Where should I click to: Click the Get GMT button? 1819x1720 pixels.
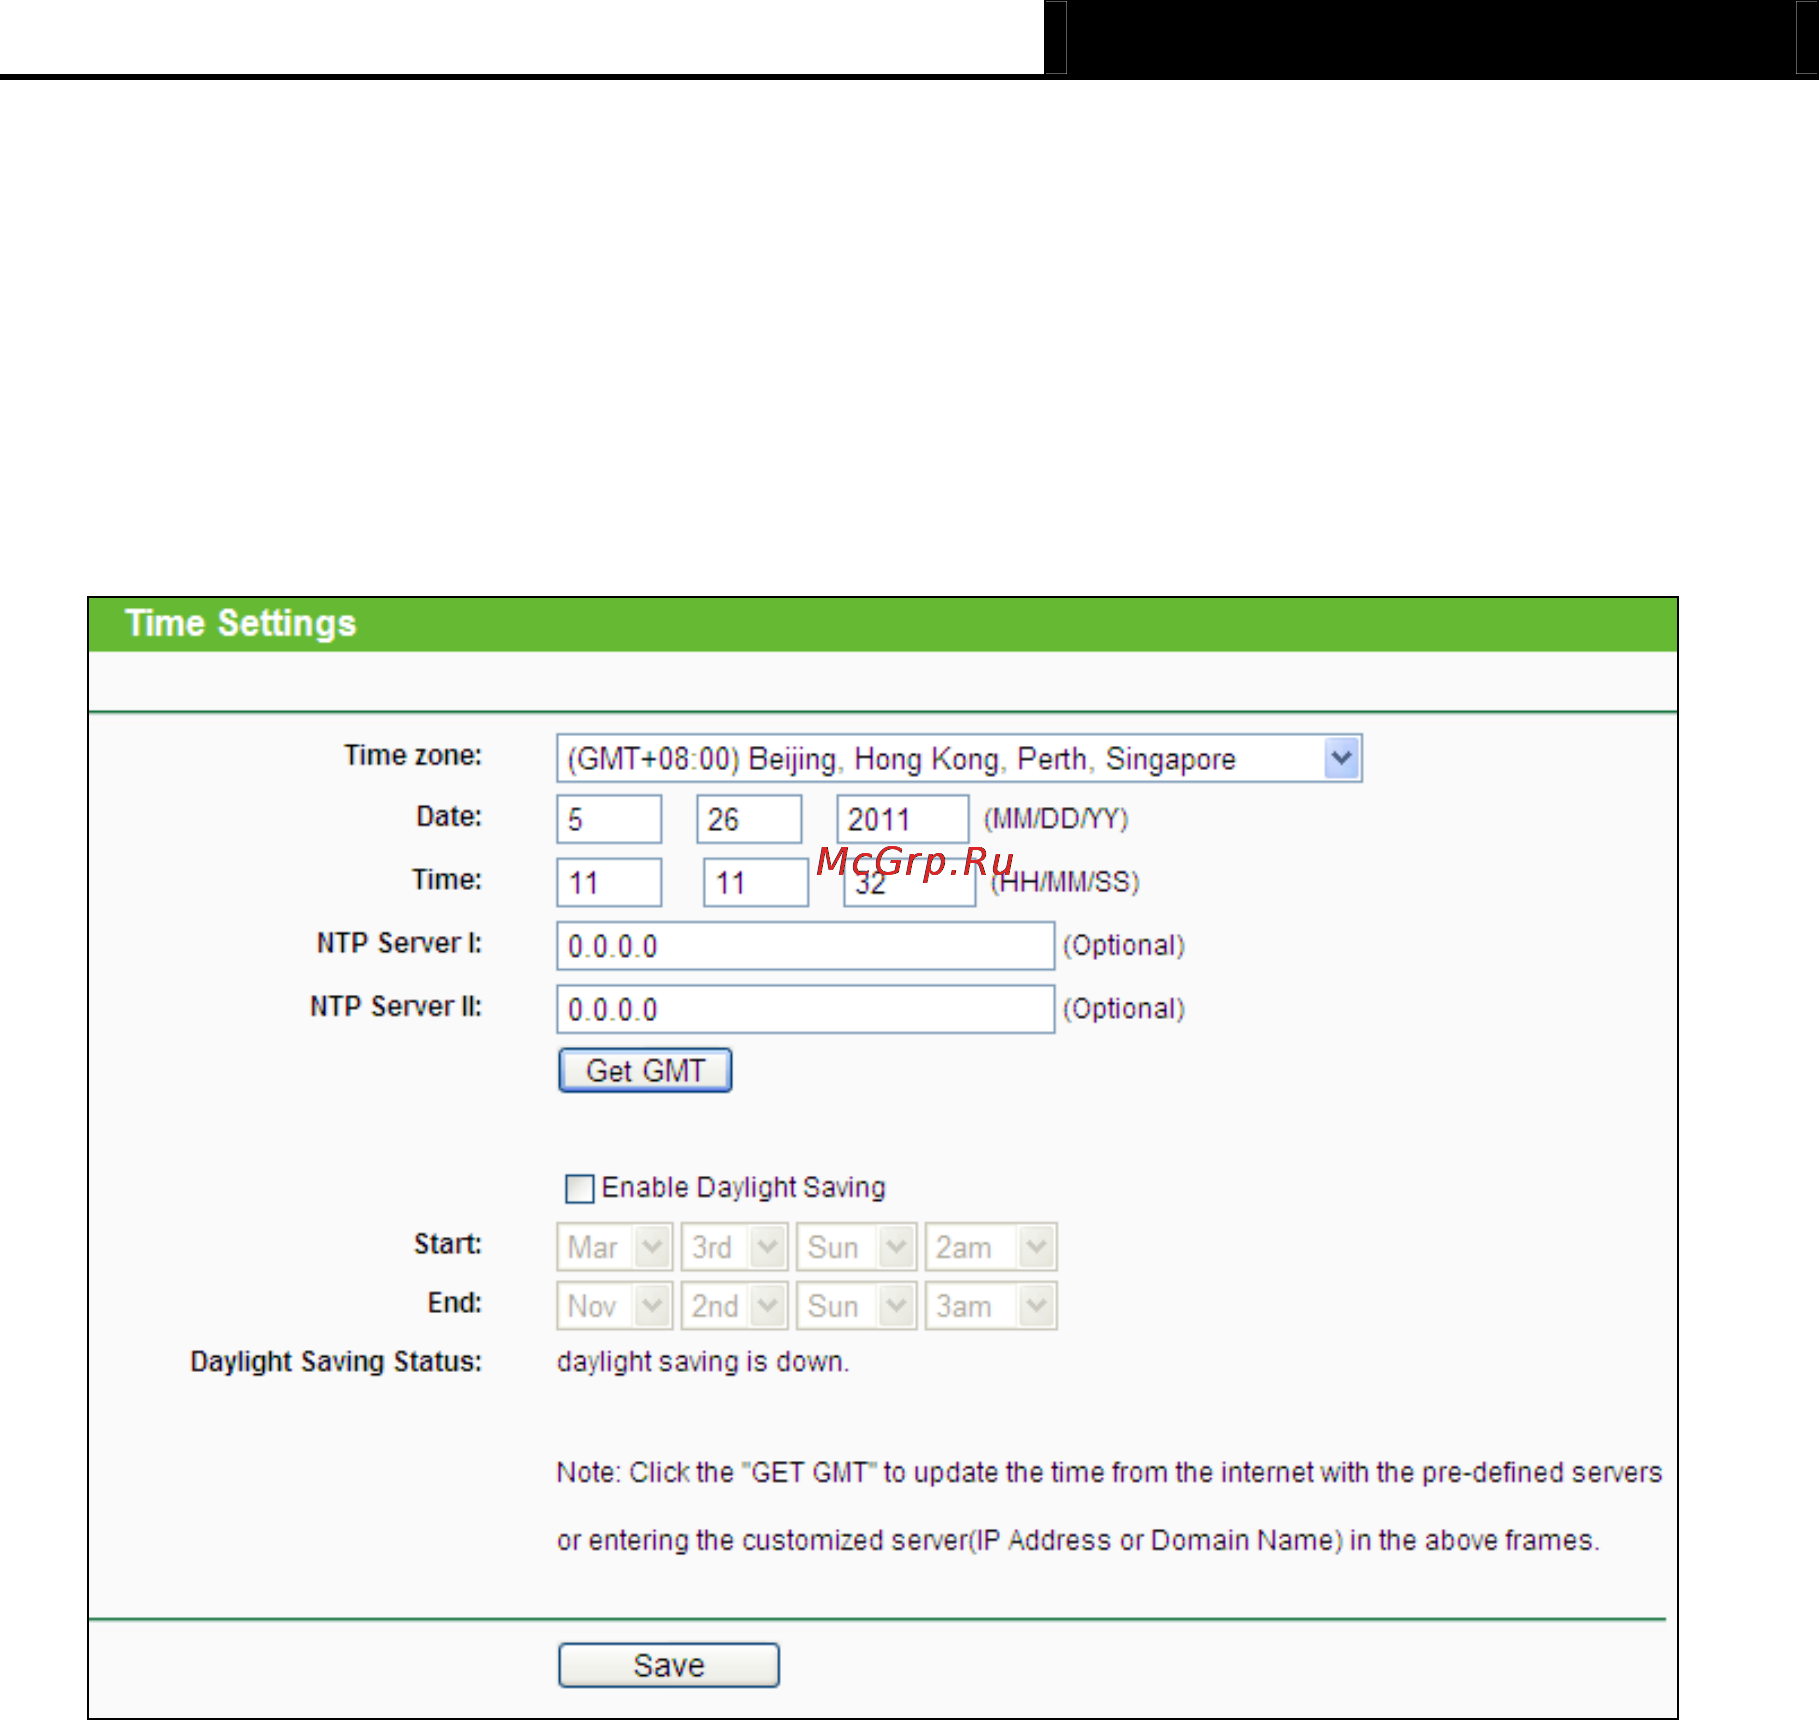(645, 1071)
